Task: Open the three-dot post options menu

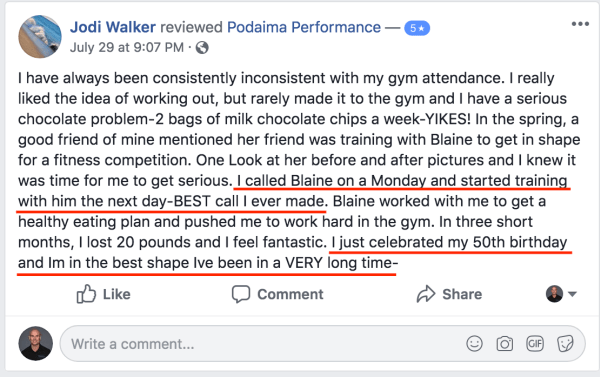Action: click(580, 24)
